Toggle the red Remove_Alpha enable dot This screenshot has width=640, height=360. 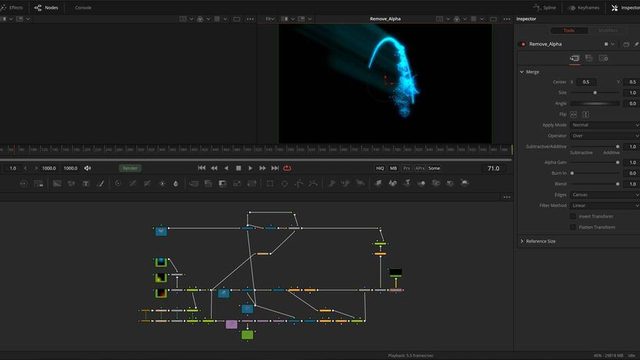coord(522,44)
